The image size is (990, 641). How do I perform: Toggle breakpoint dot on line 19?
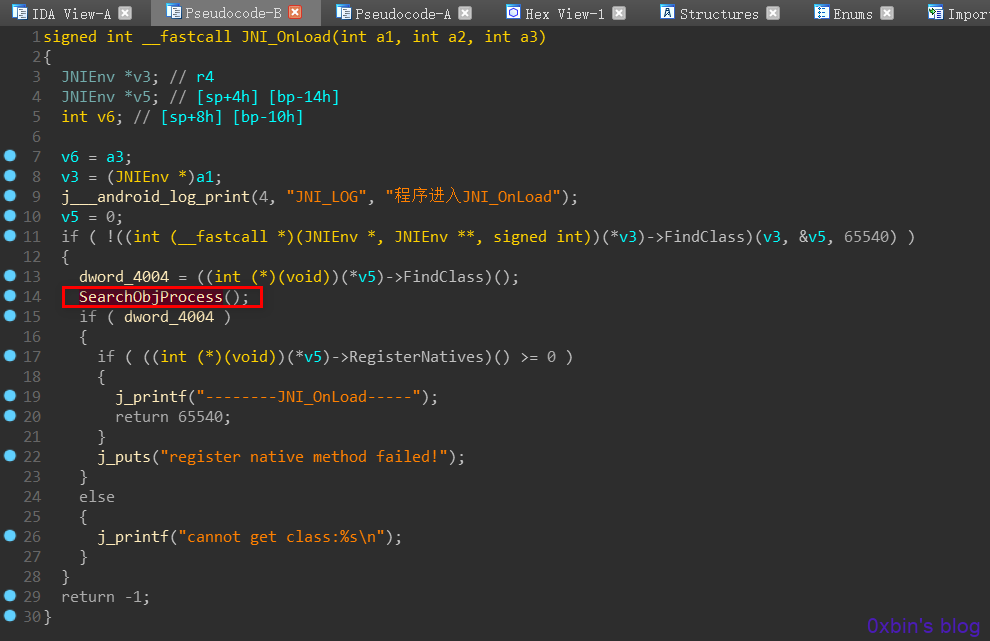[10, 395]
